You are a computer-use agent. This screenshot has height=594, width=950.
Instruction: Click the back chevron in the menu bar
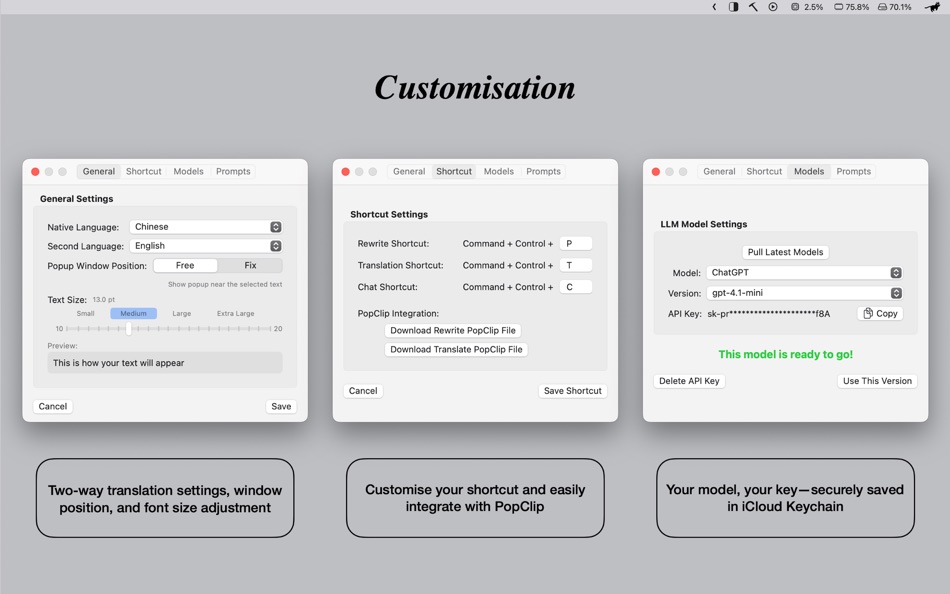pyautogui.click(x=715, y=7)
